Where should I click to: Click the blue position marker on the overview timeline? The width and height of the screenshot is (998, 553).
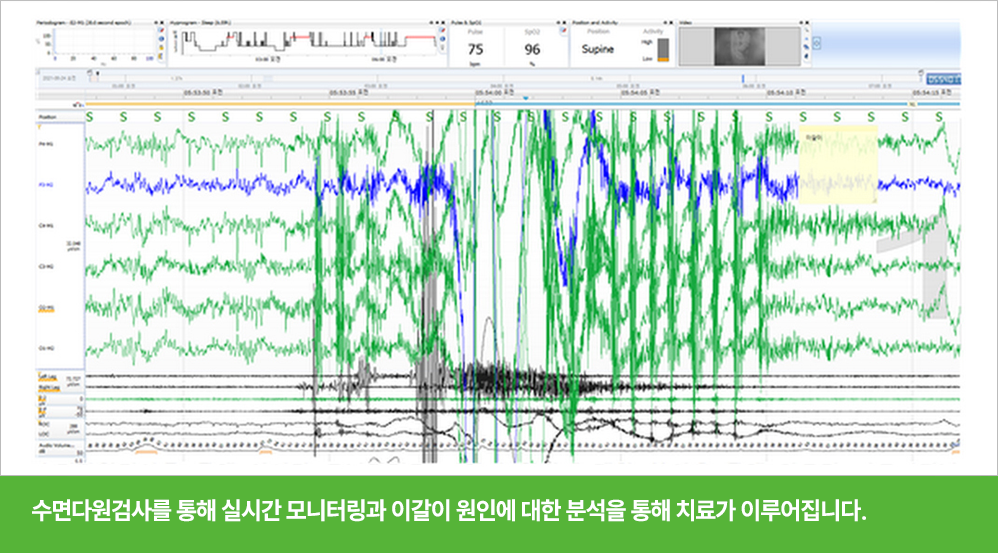742,79
